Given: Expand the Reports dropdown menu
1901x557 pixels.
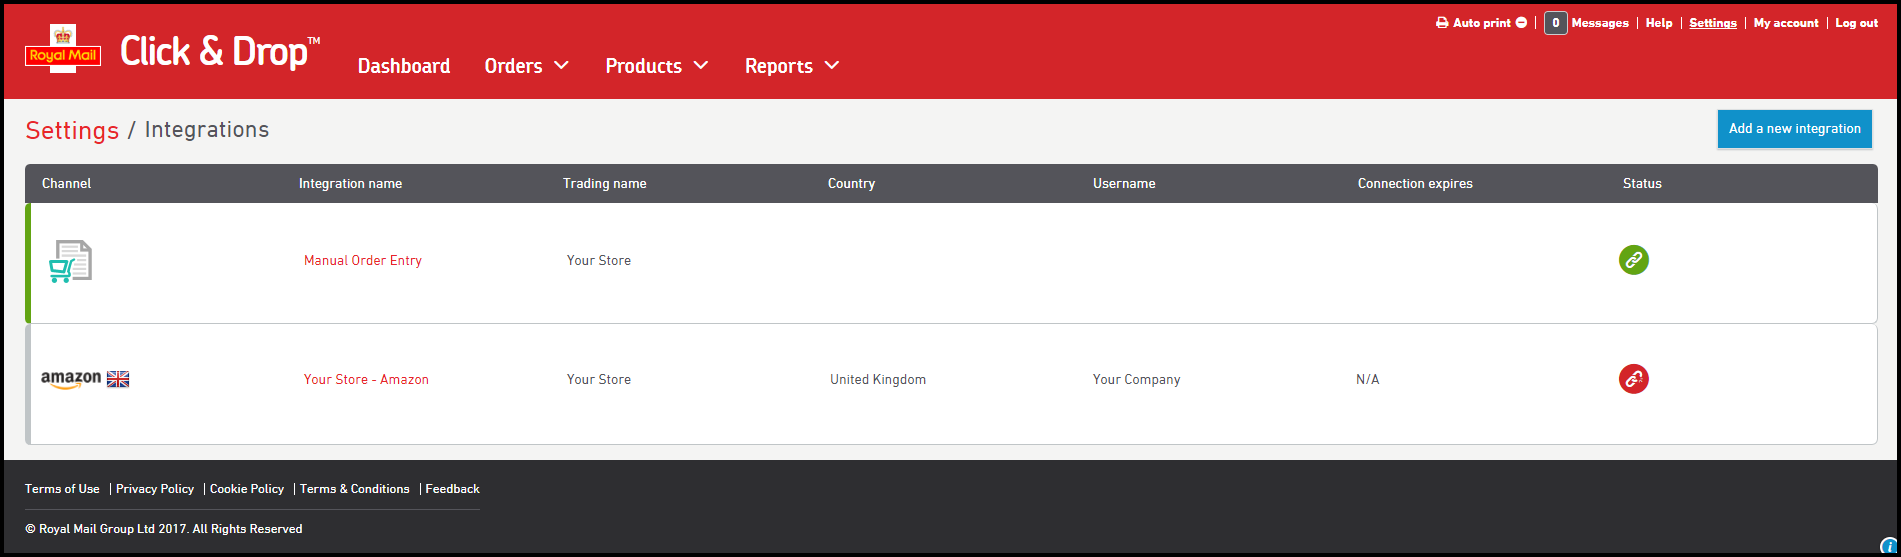Looking at the screenshot, I should (x=791, y=66).
